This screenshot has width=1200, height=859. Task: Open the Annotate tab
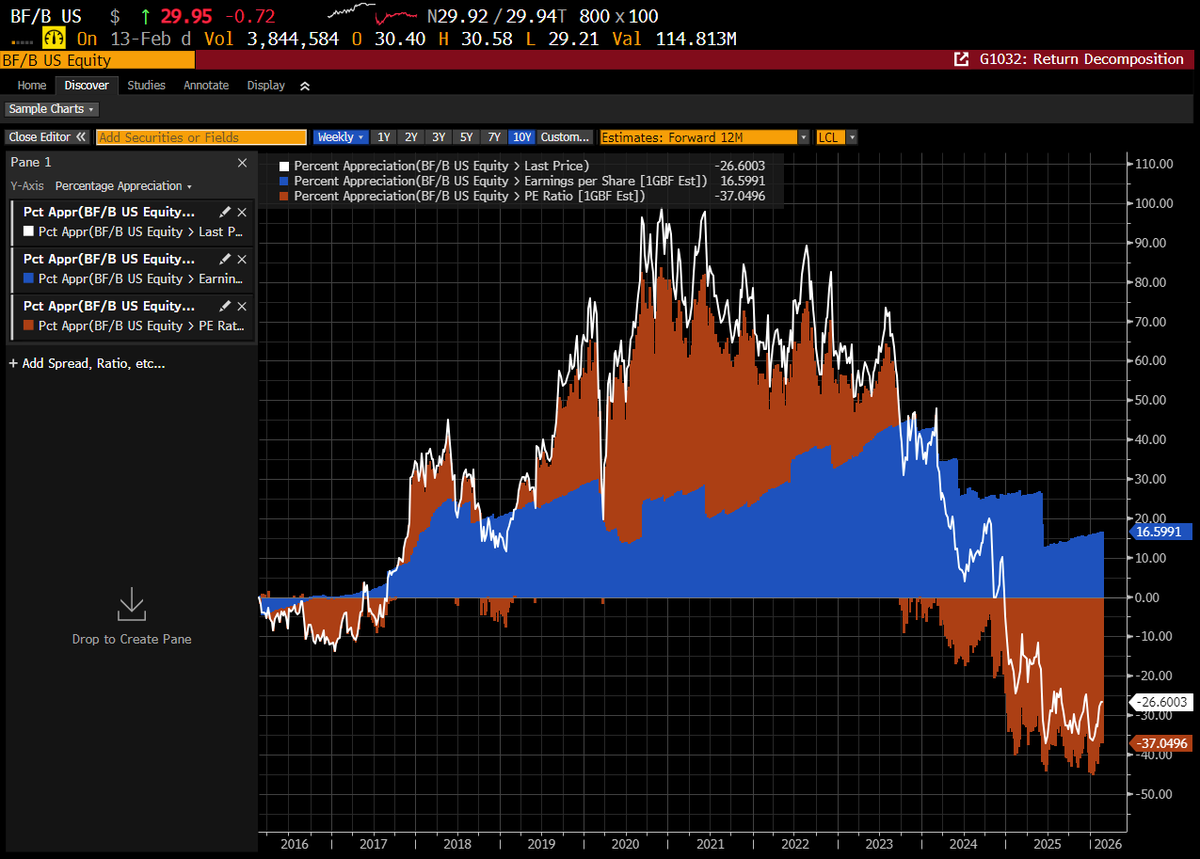[206, 86]
